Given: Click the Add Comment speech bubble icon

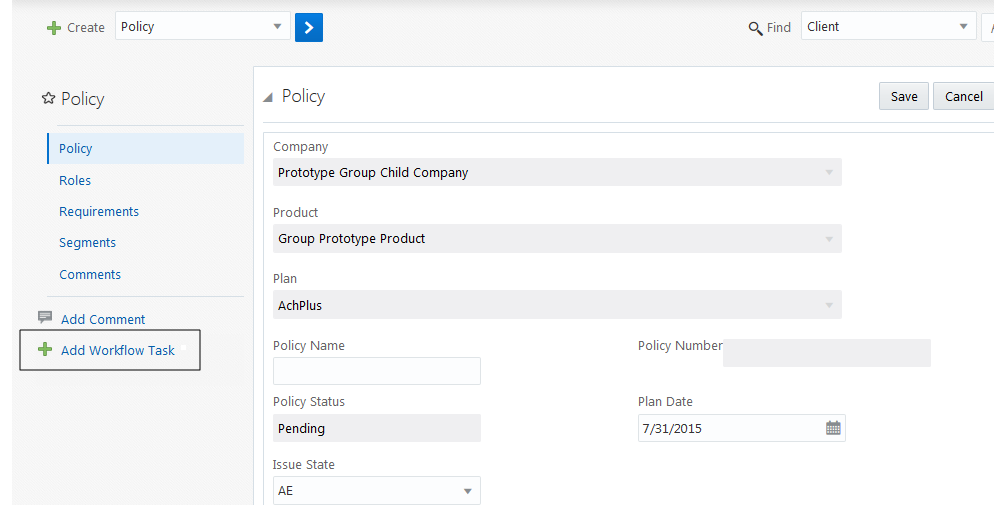Looking at the screenshot, I should [x=45, y=318].
